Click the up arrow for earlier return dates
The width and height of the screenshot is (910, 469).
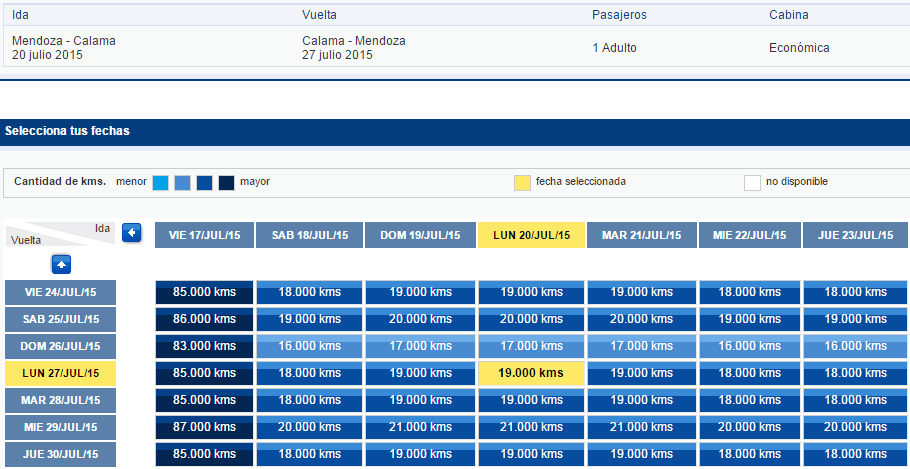62,264
